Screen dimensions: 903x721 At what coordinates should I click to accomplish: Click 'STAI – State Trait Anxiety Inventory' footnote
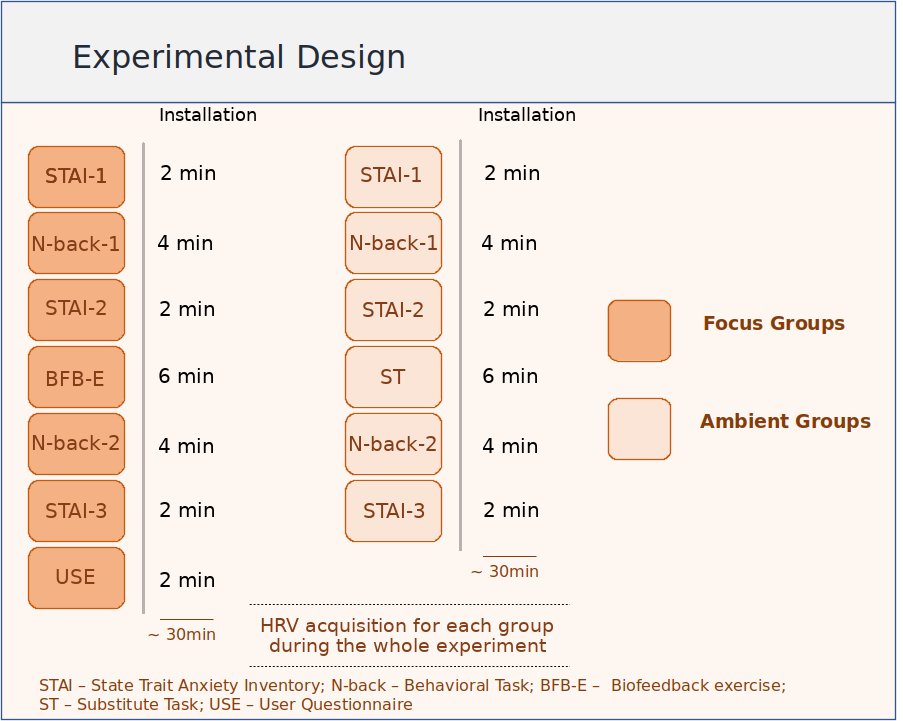coord(182,685)
